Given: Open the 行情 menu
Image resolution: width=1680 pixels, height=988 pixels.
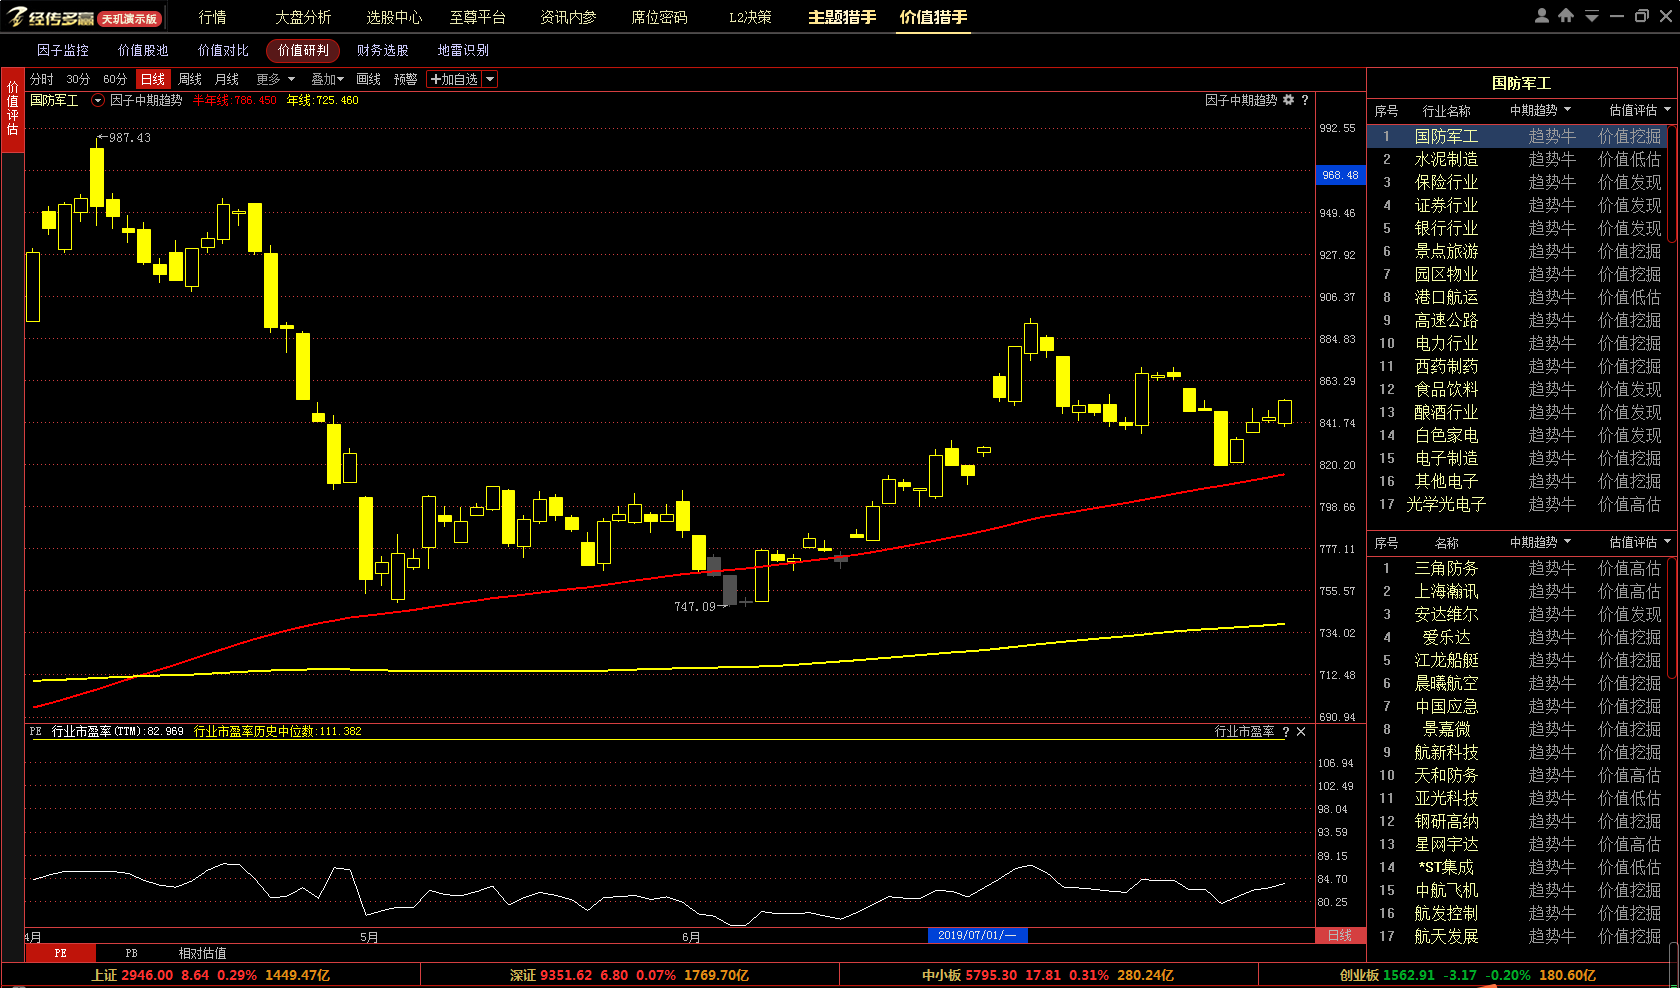Looking at the screenshot, I should pos(212,17).
